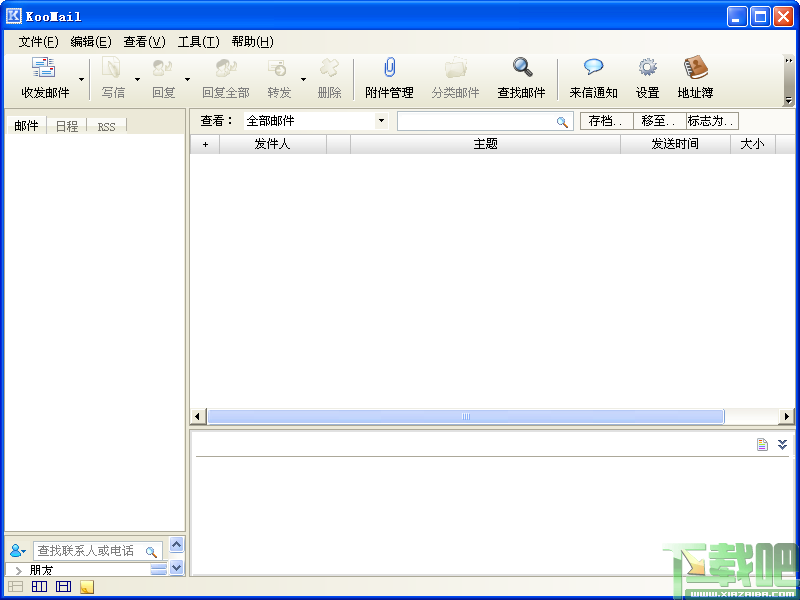The width and height of the screenshot is (800, 600).
Task: Click the yellow sticky note icon
Action: (87, 587)
